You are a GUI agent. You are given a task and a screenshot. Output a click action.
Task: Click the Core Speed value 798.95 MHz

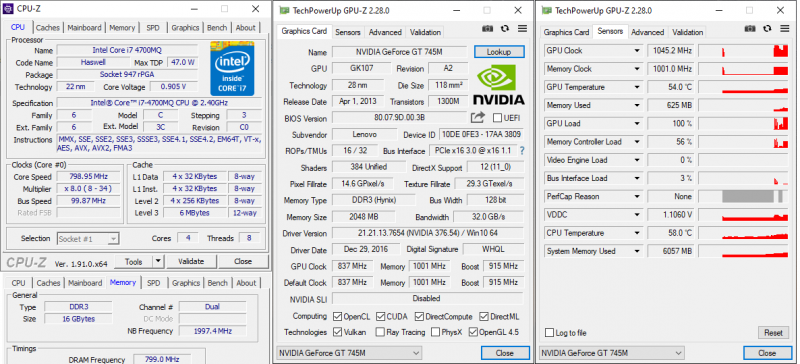click(x=89, y=177)
